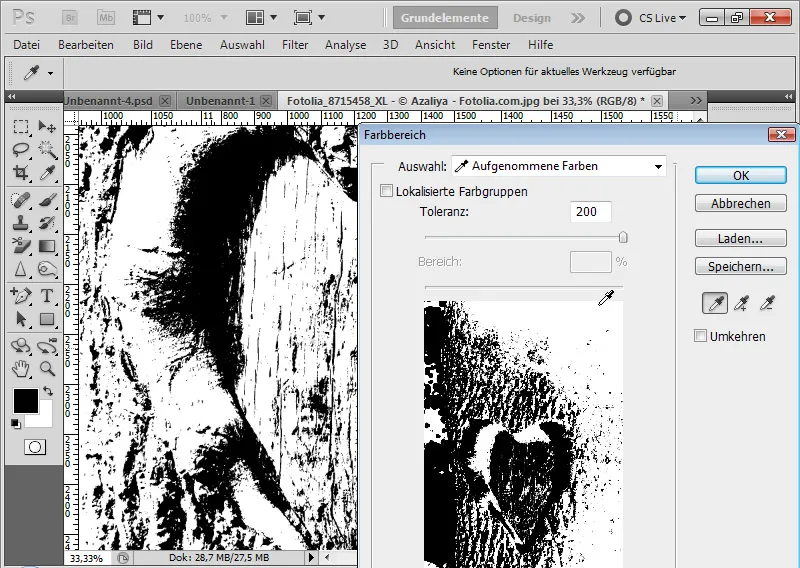The height and width of the screenshot is (568, 800).
Task: Select the Hand tool
Action: coord(20,368)
